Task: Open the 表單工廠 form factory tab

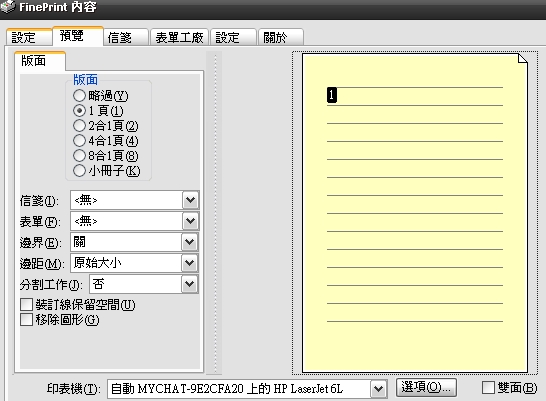Action: (x=179, y=37)
